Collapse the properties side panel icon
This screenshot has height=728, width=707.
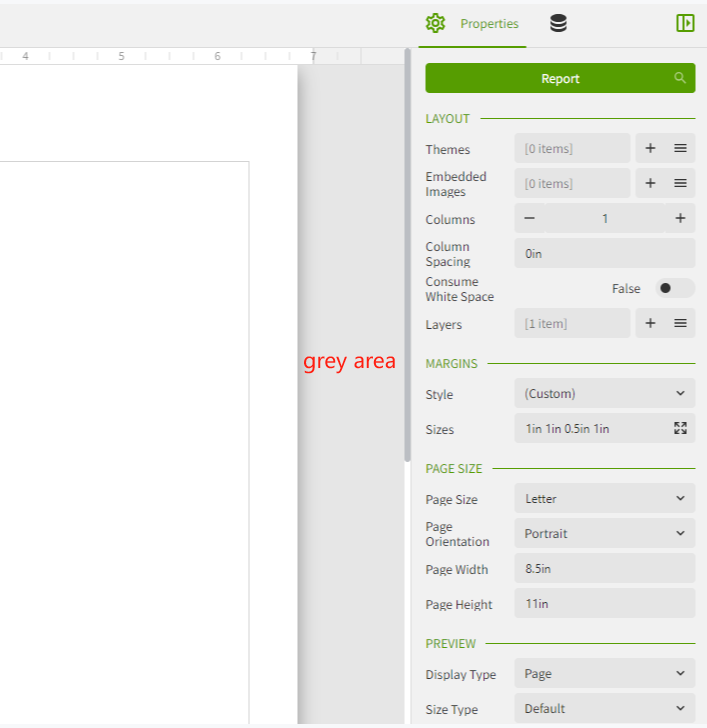pos(685,23)
